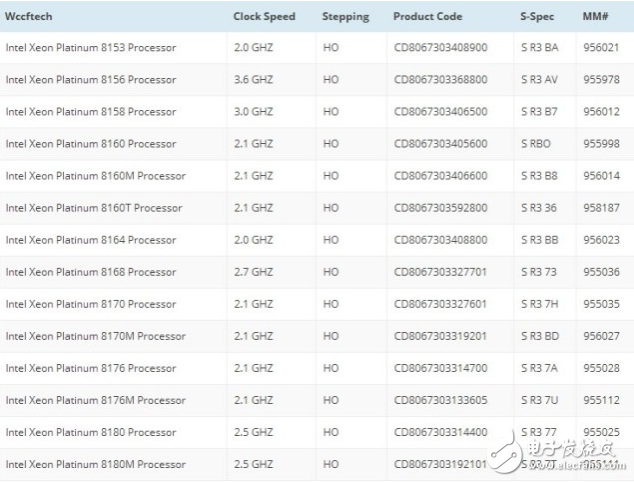Select Intel Xeon Platinum 8160T Processor cell
Image resolution: width=634 pixels, height=482 pixels.
[x=94, y=208]
